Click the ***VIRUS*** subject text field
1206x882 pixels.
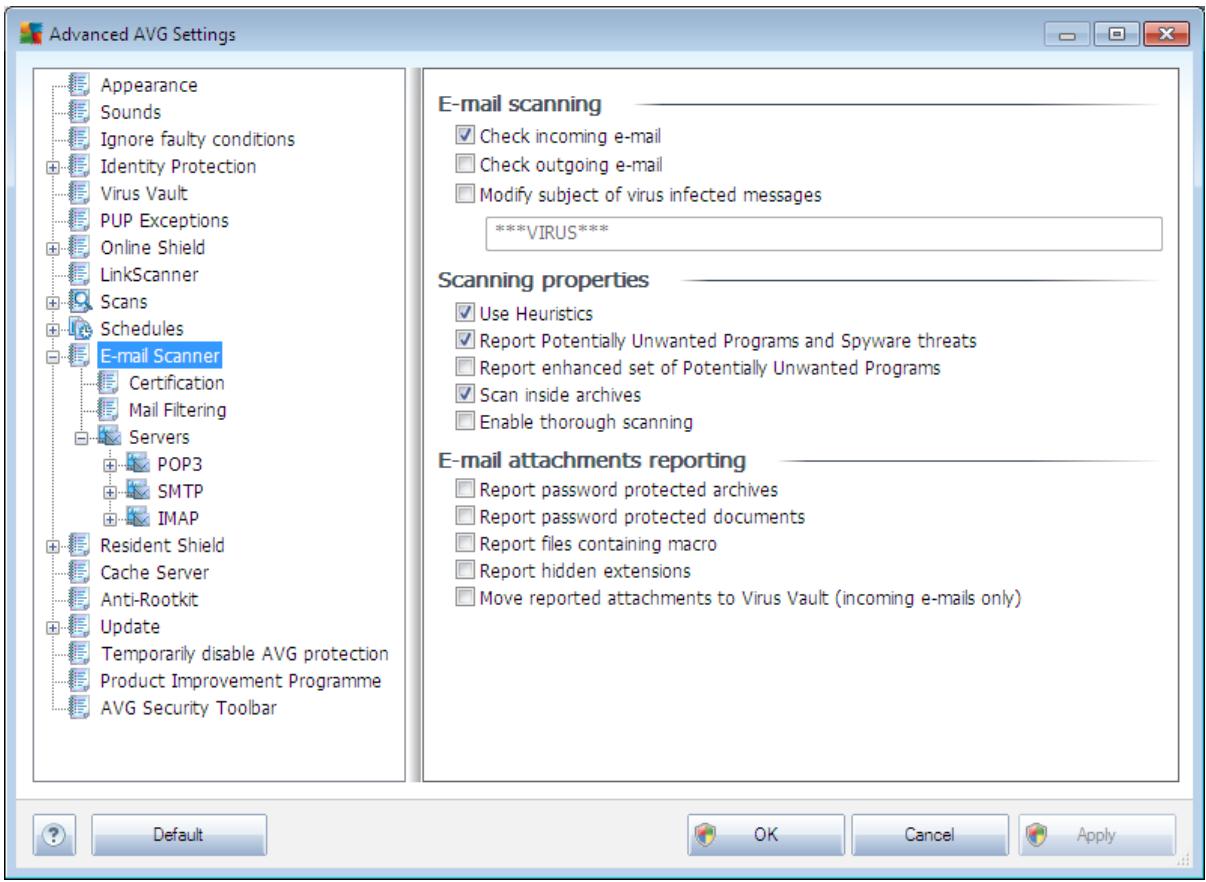[823, 233]
